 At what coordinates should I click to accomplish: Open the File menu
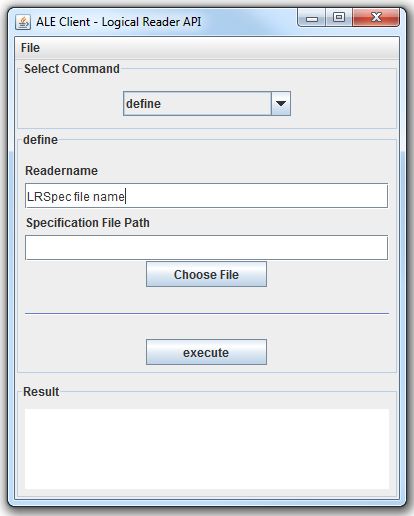(30, 48)
